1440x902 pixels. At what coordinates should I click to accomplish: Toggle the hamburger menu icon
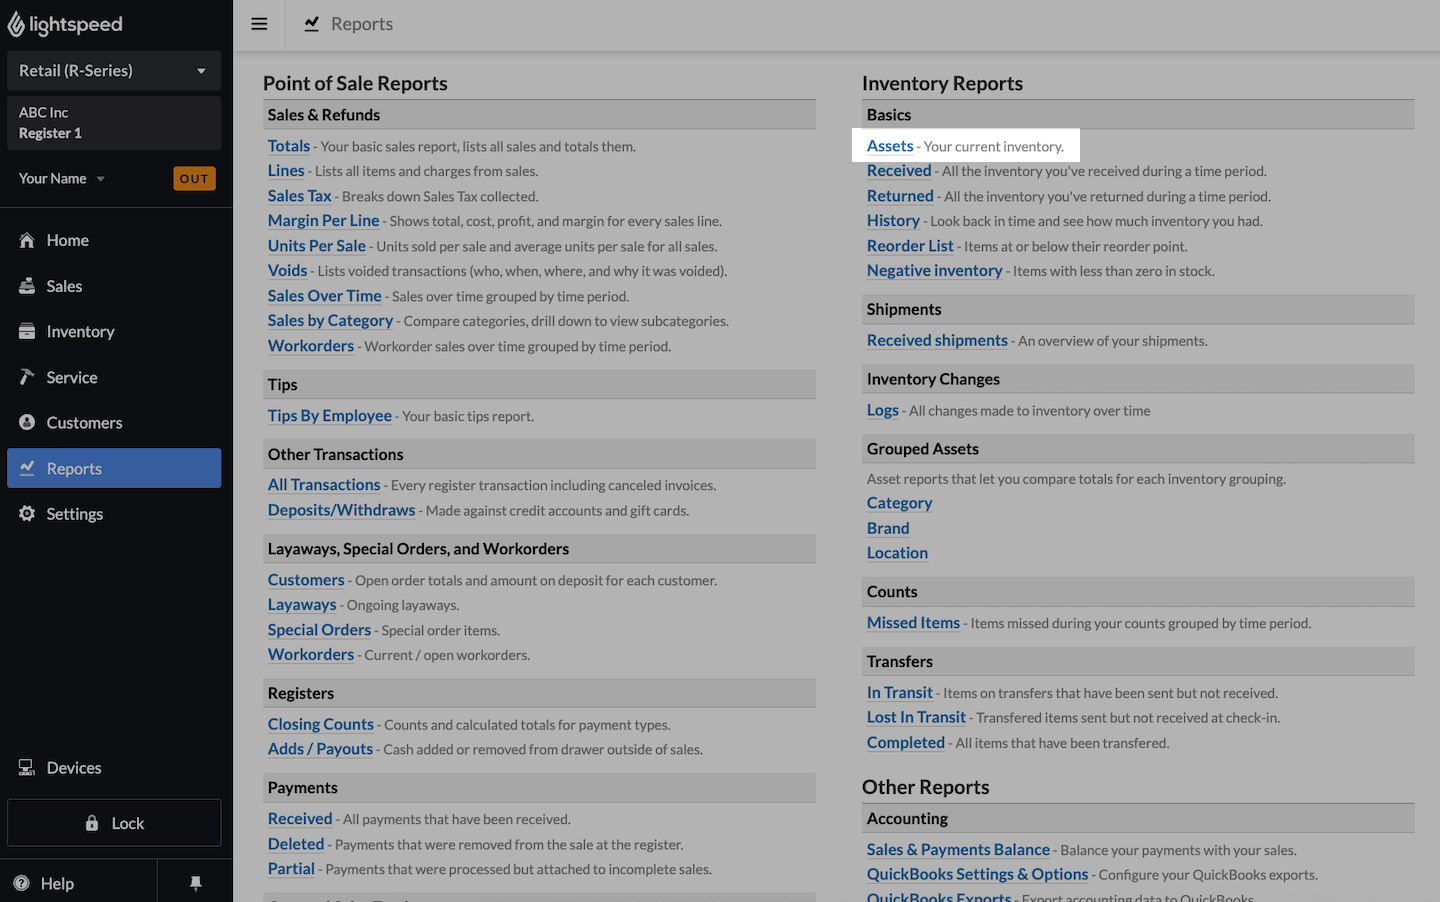[259, 24]
